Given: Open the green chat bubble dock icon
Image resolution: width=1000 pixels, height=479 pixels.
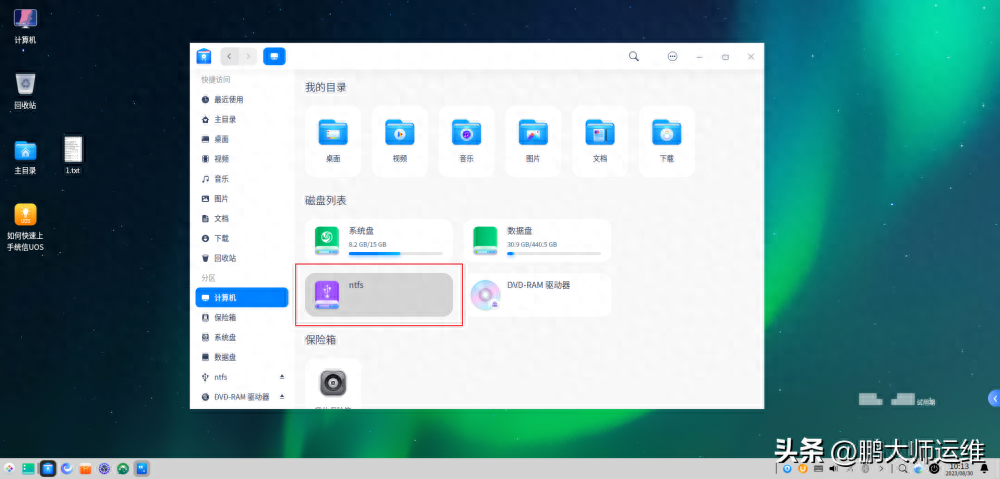Looking at the screenshot, I should pos(123,469).
